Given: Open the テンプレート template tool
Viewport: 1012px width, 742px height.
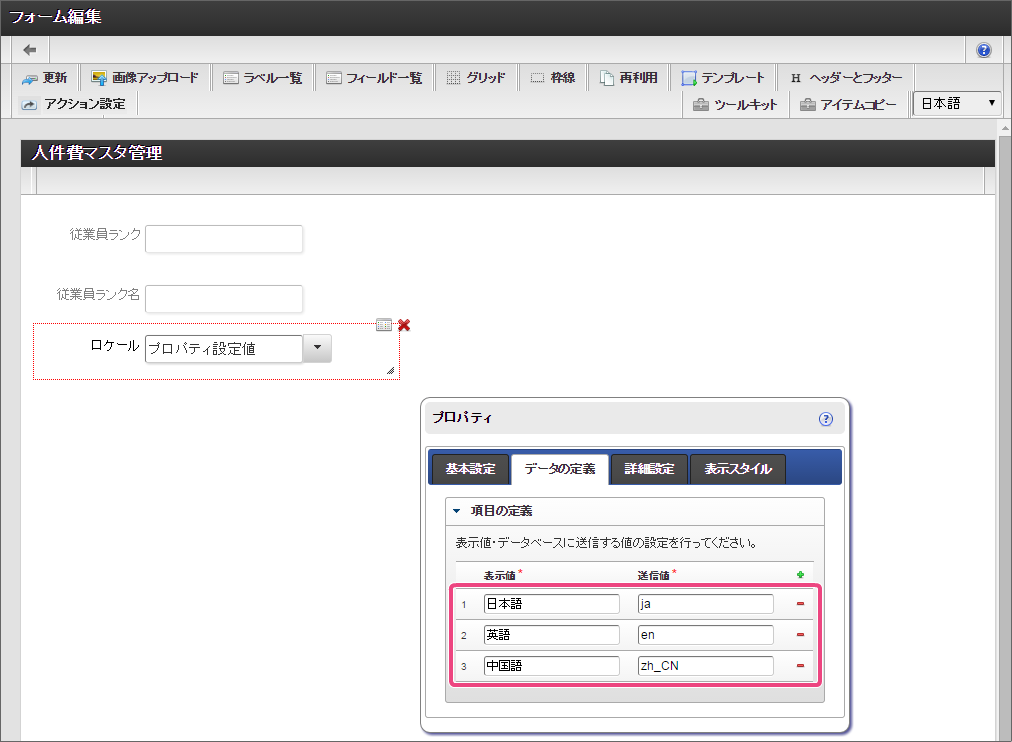Looking at the screenshot, I should tap(723, 78).
